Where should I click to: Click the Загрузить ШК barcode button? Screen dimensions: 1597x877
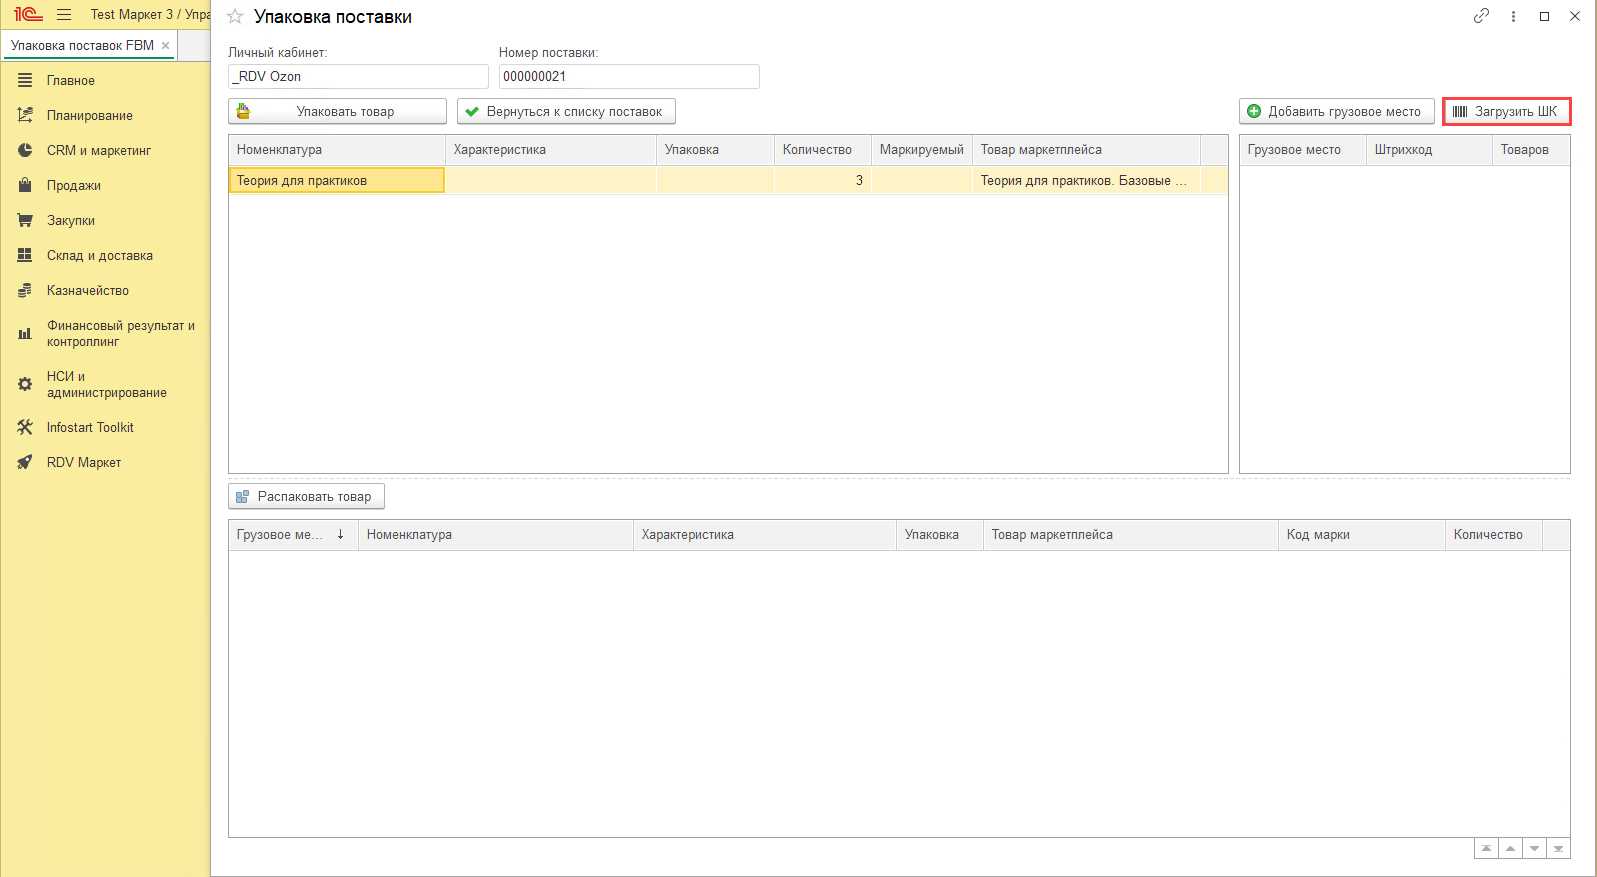coord(1506,112)
